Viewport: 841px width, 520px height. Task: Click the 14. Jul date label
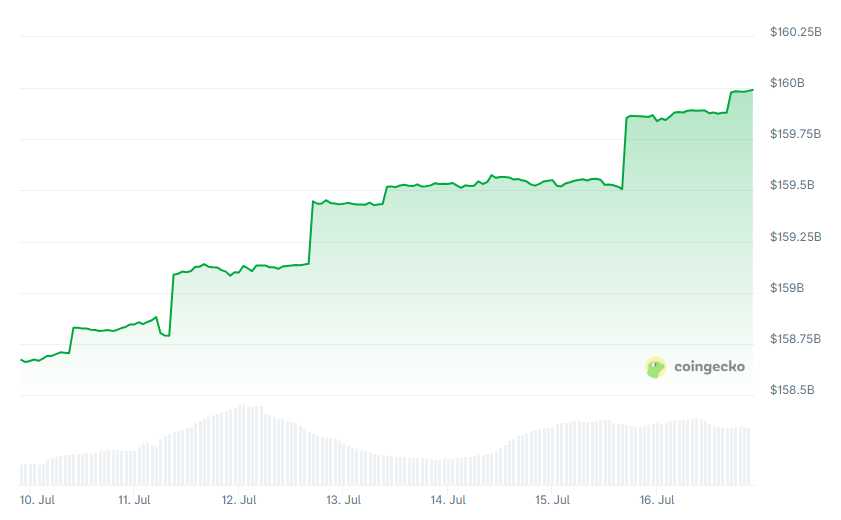[x=448, y=499]
